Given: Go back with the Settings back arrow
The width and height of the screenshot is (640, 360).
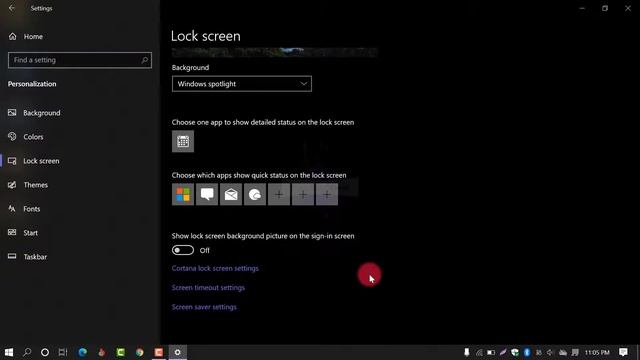Looking at the screenshot, I should tap(11, 8).
